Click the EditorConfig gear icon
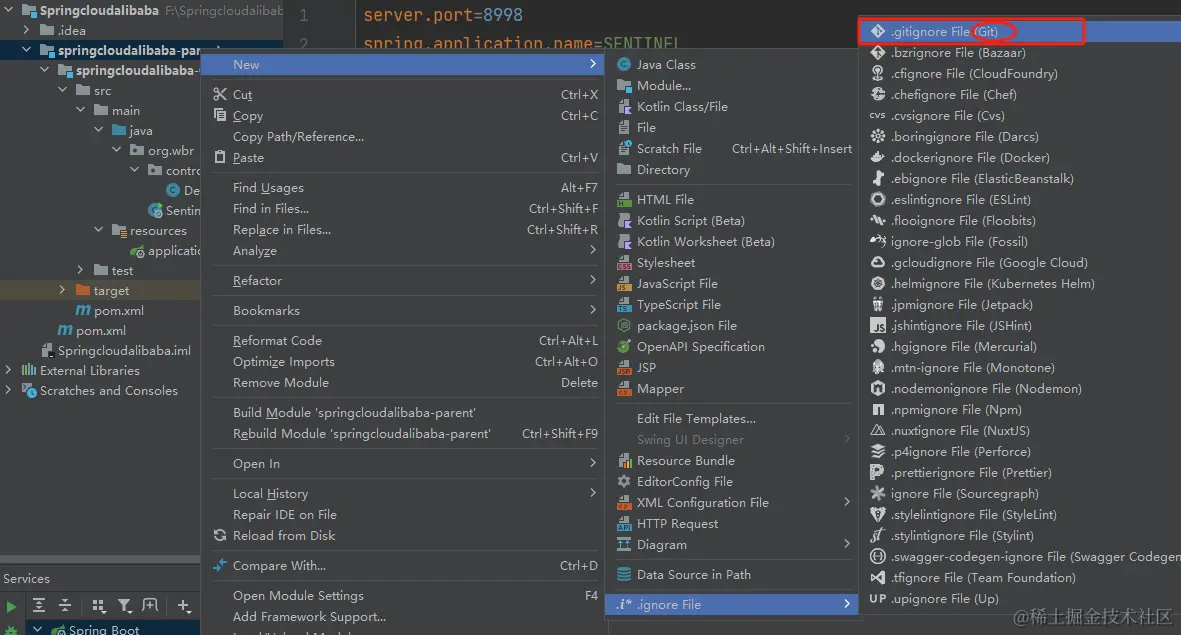 624,481
